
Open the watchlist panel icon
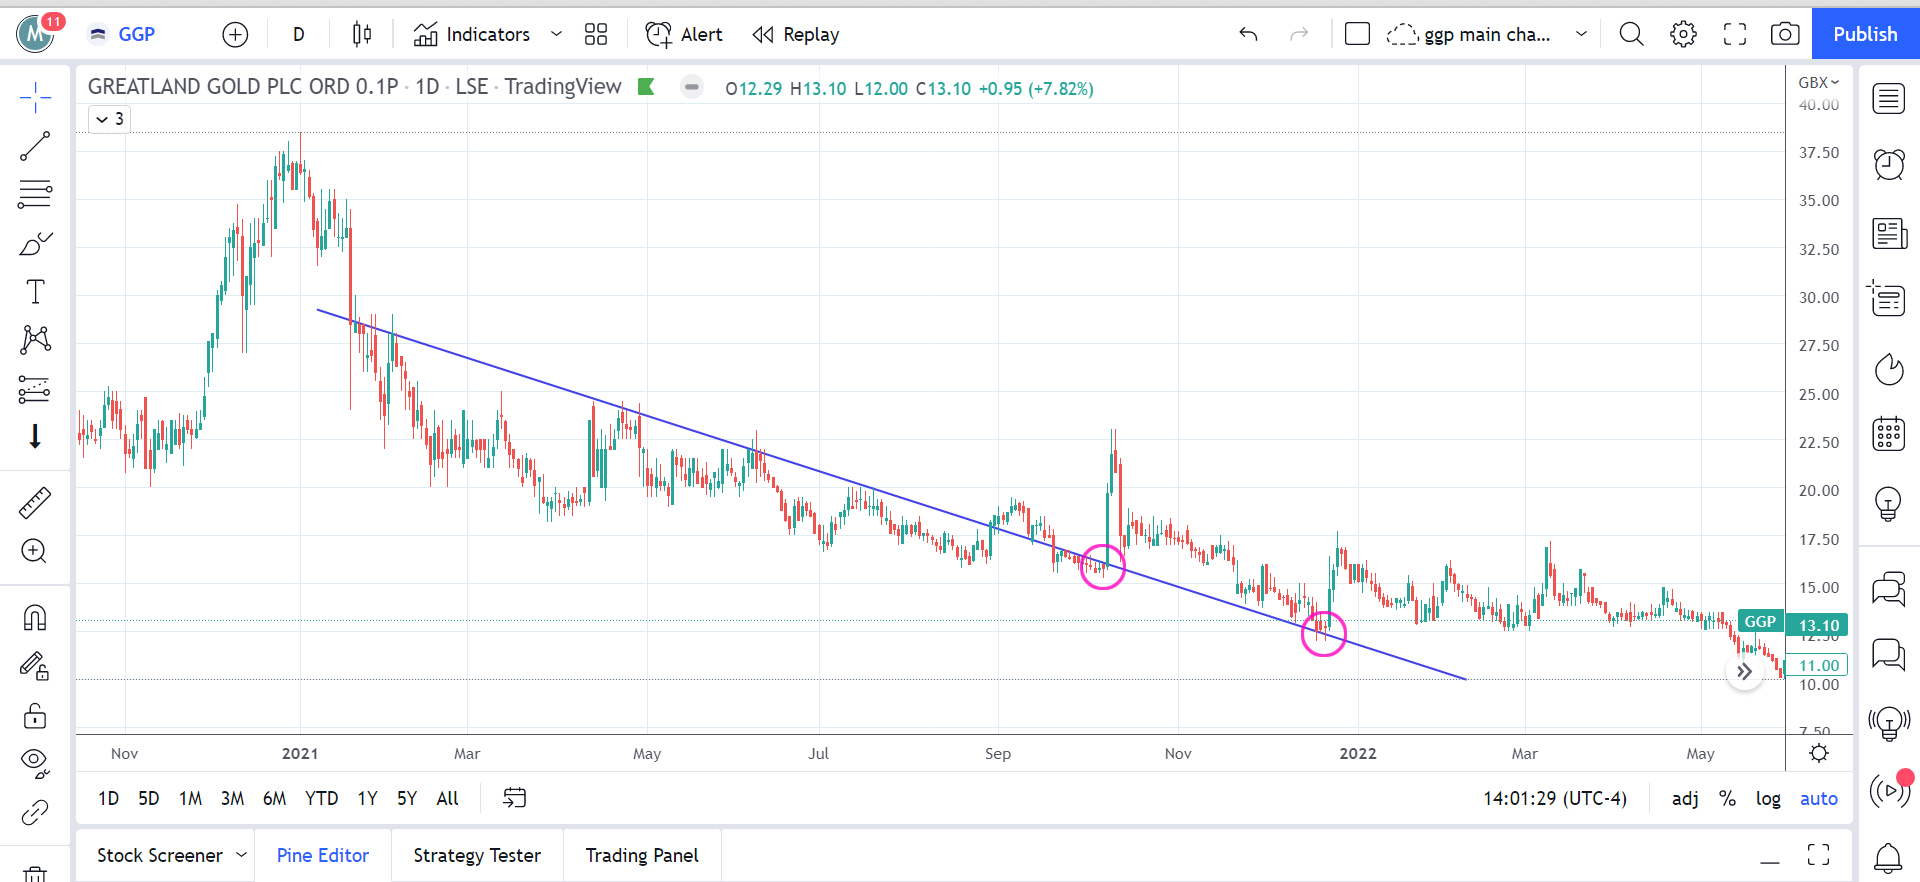tap(1889, 99)
